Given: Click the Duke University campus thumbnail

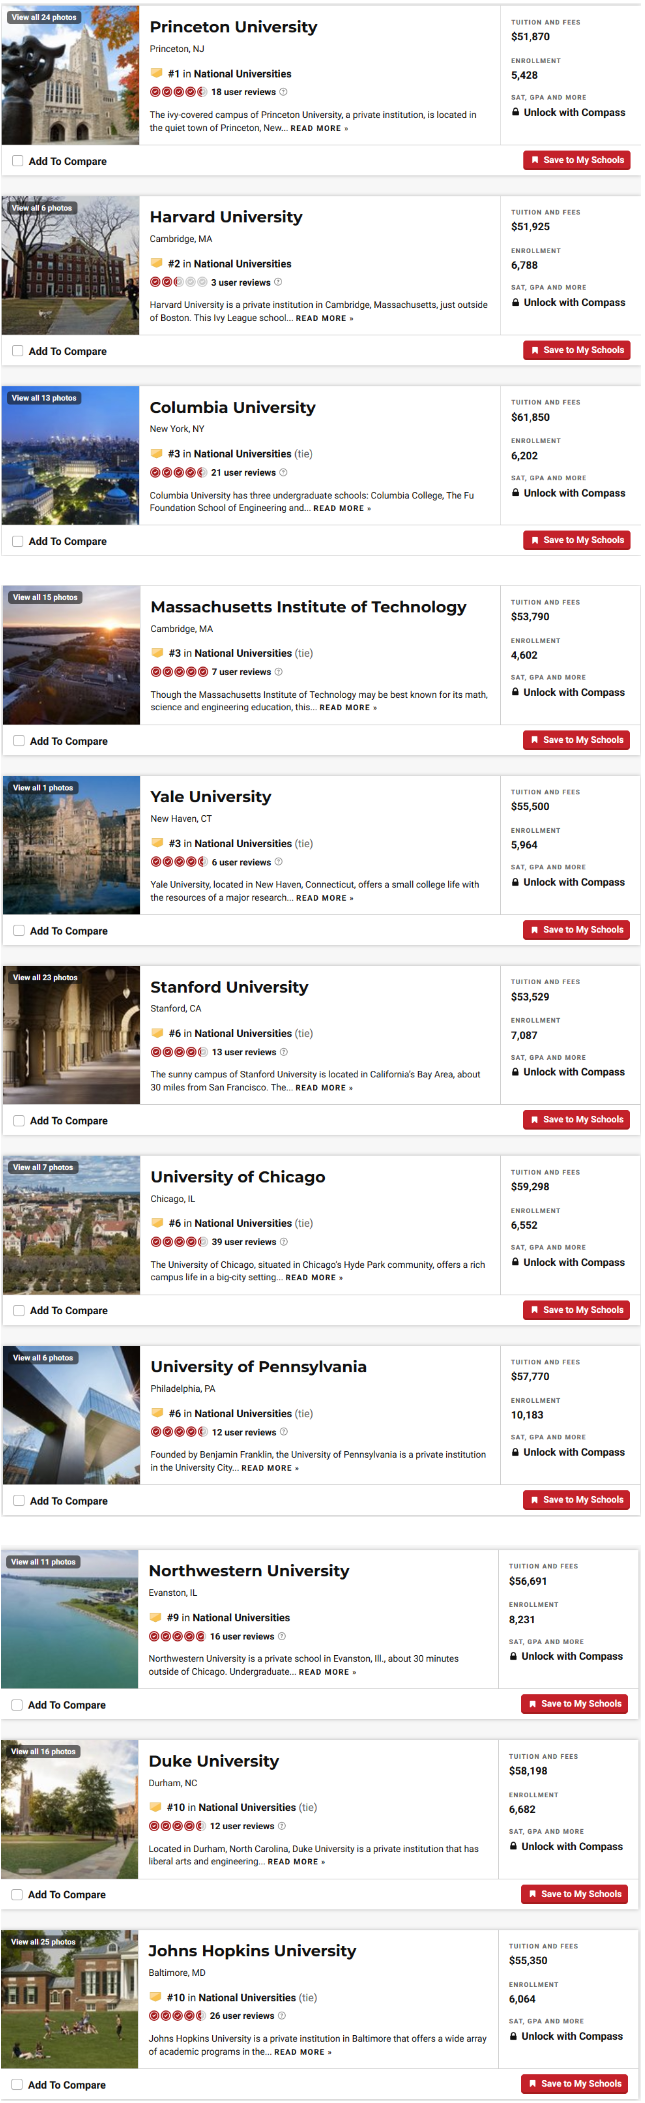Looking at the screenshot, I should tap(69, 1809).
